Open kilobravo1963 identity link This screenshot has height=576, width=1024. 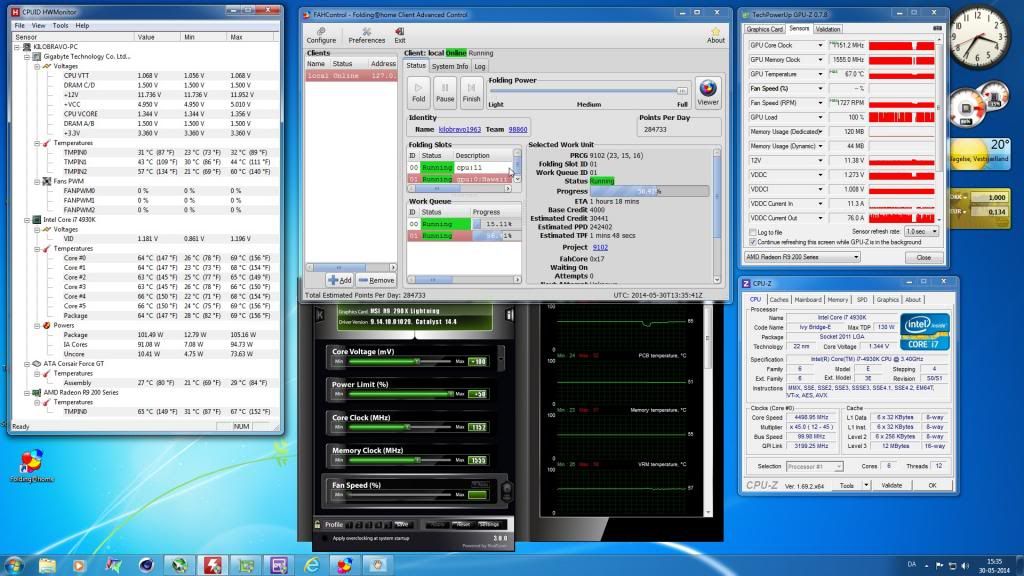coord(460,129)
